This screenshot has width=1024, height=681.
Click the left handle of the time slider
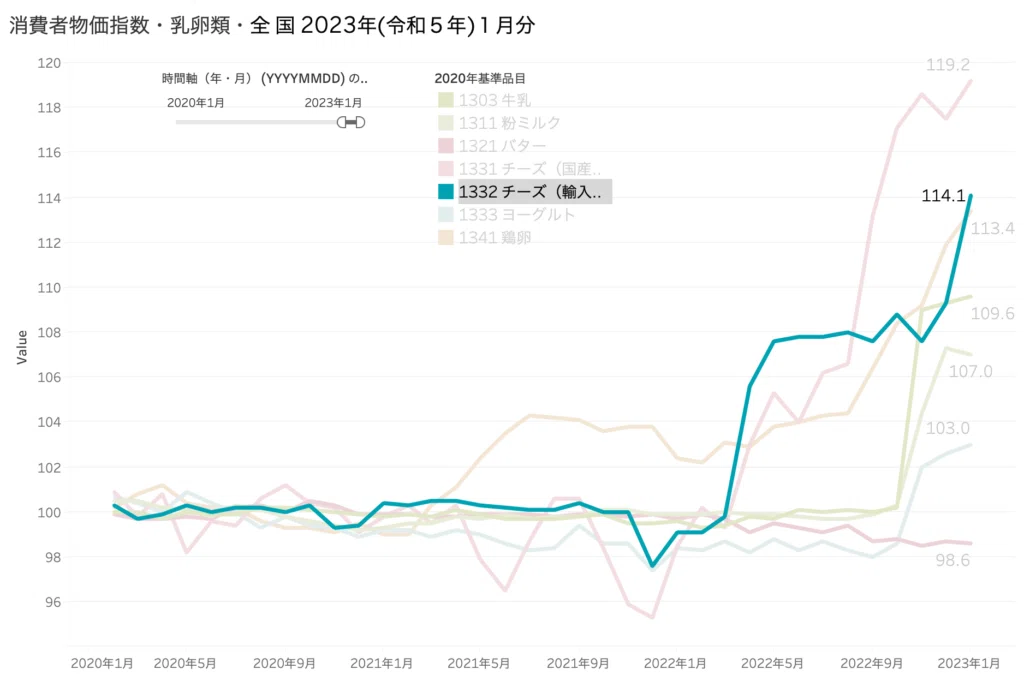point(342,122)
